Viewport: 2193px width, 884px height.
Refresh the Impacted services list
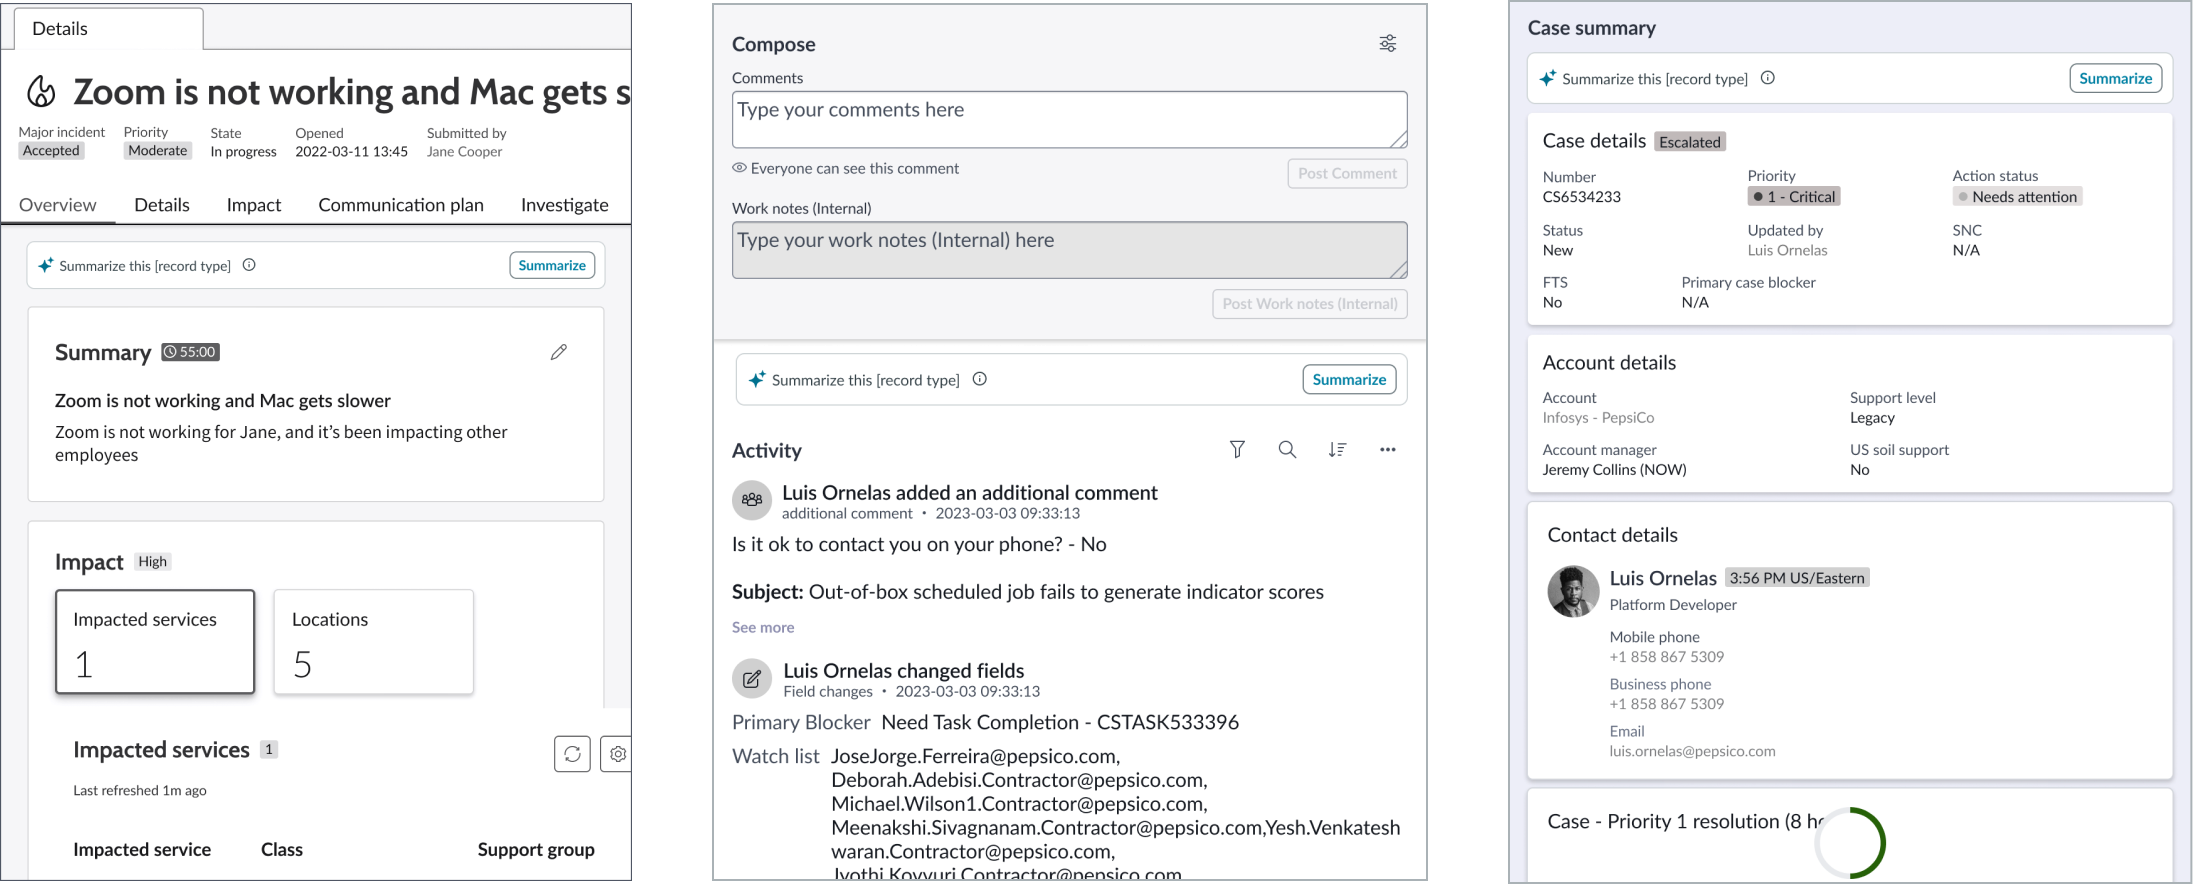571,754
